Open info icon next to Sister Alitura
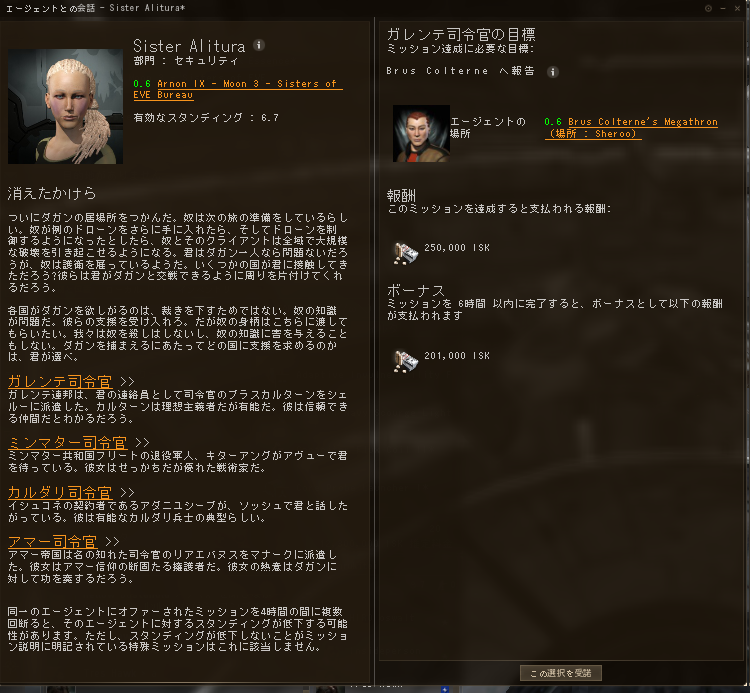The width and height of the screenshot is (751, 694). [259, 45]
